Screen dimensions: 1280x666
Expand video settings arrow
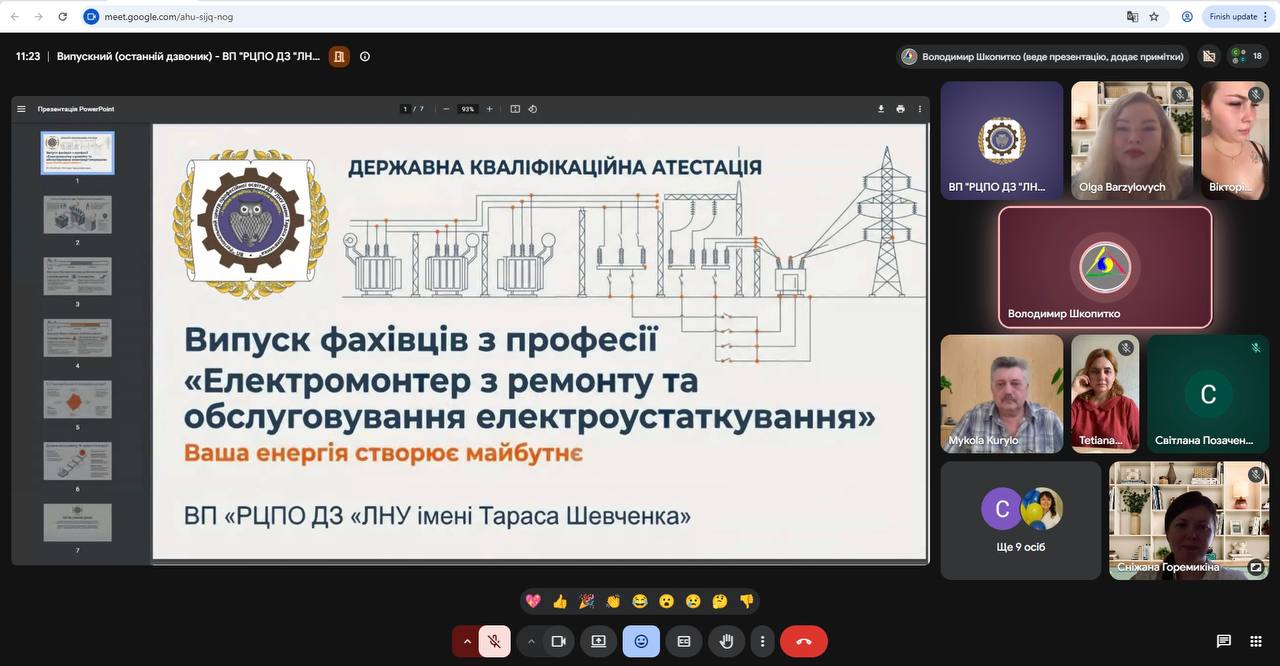(x=531, y=641)
